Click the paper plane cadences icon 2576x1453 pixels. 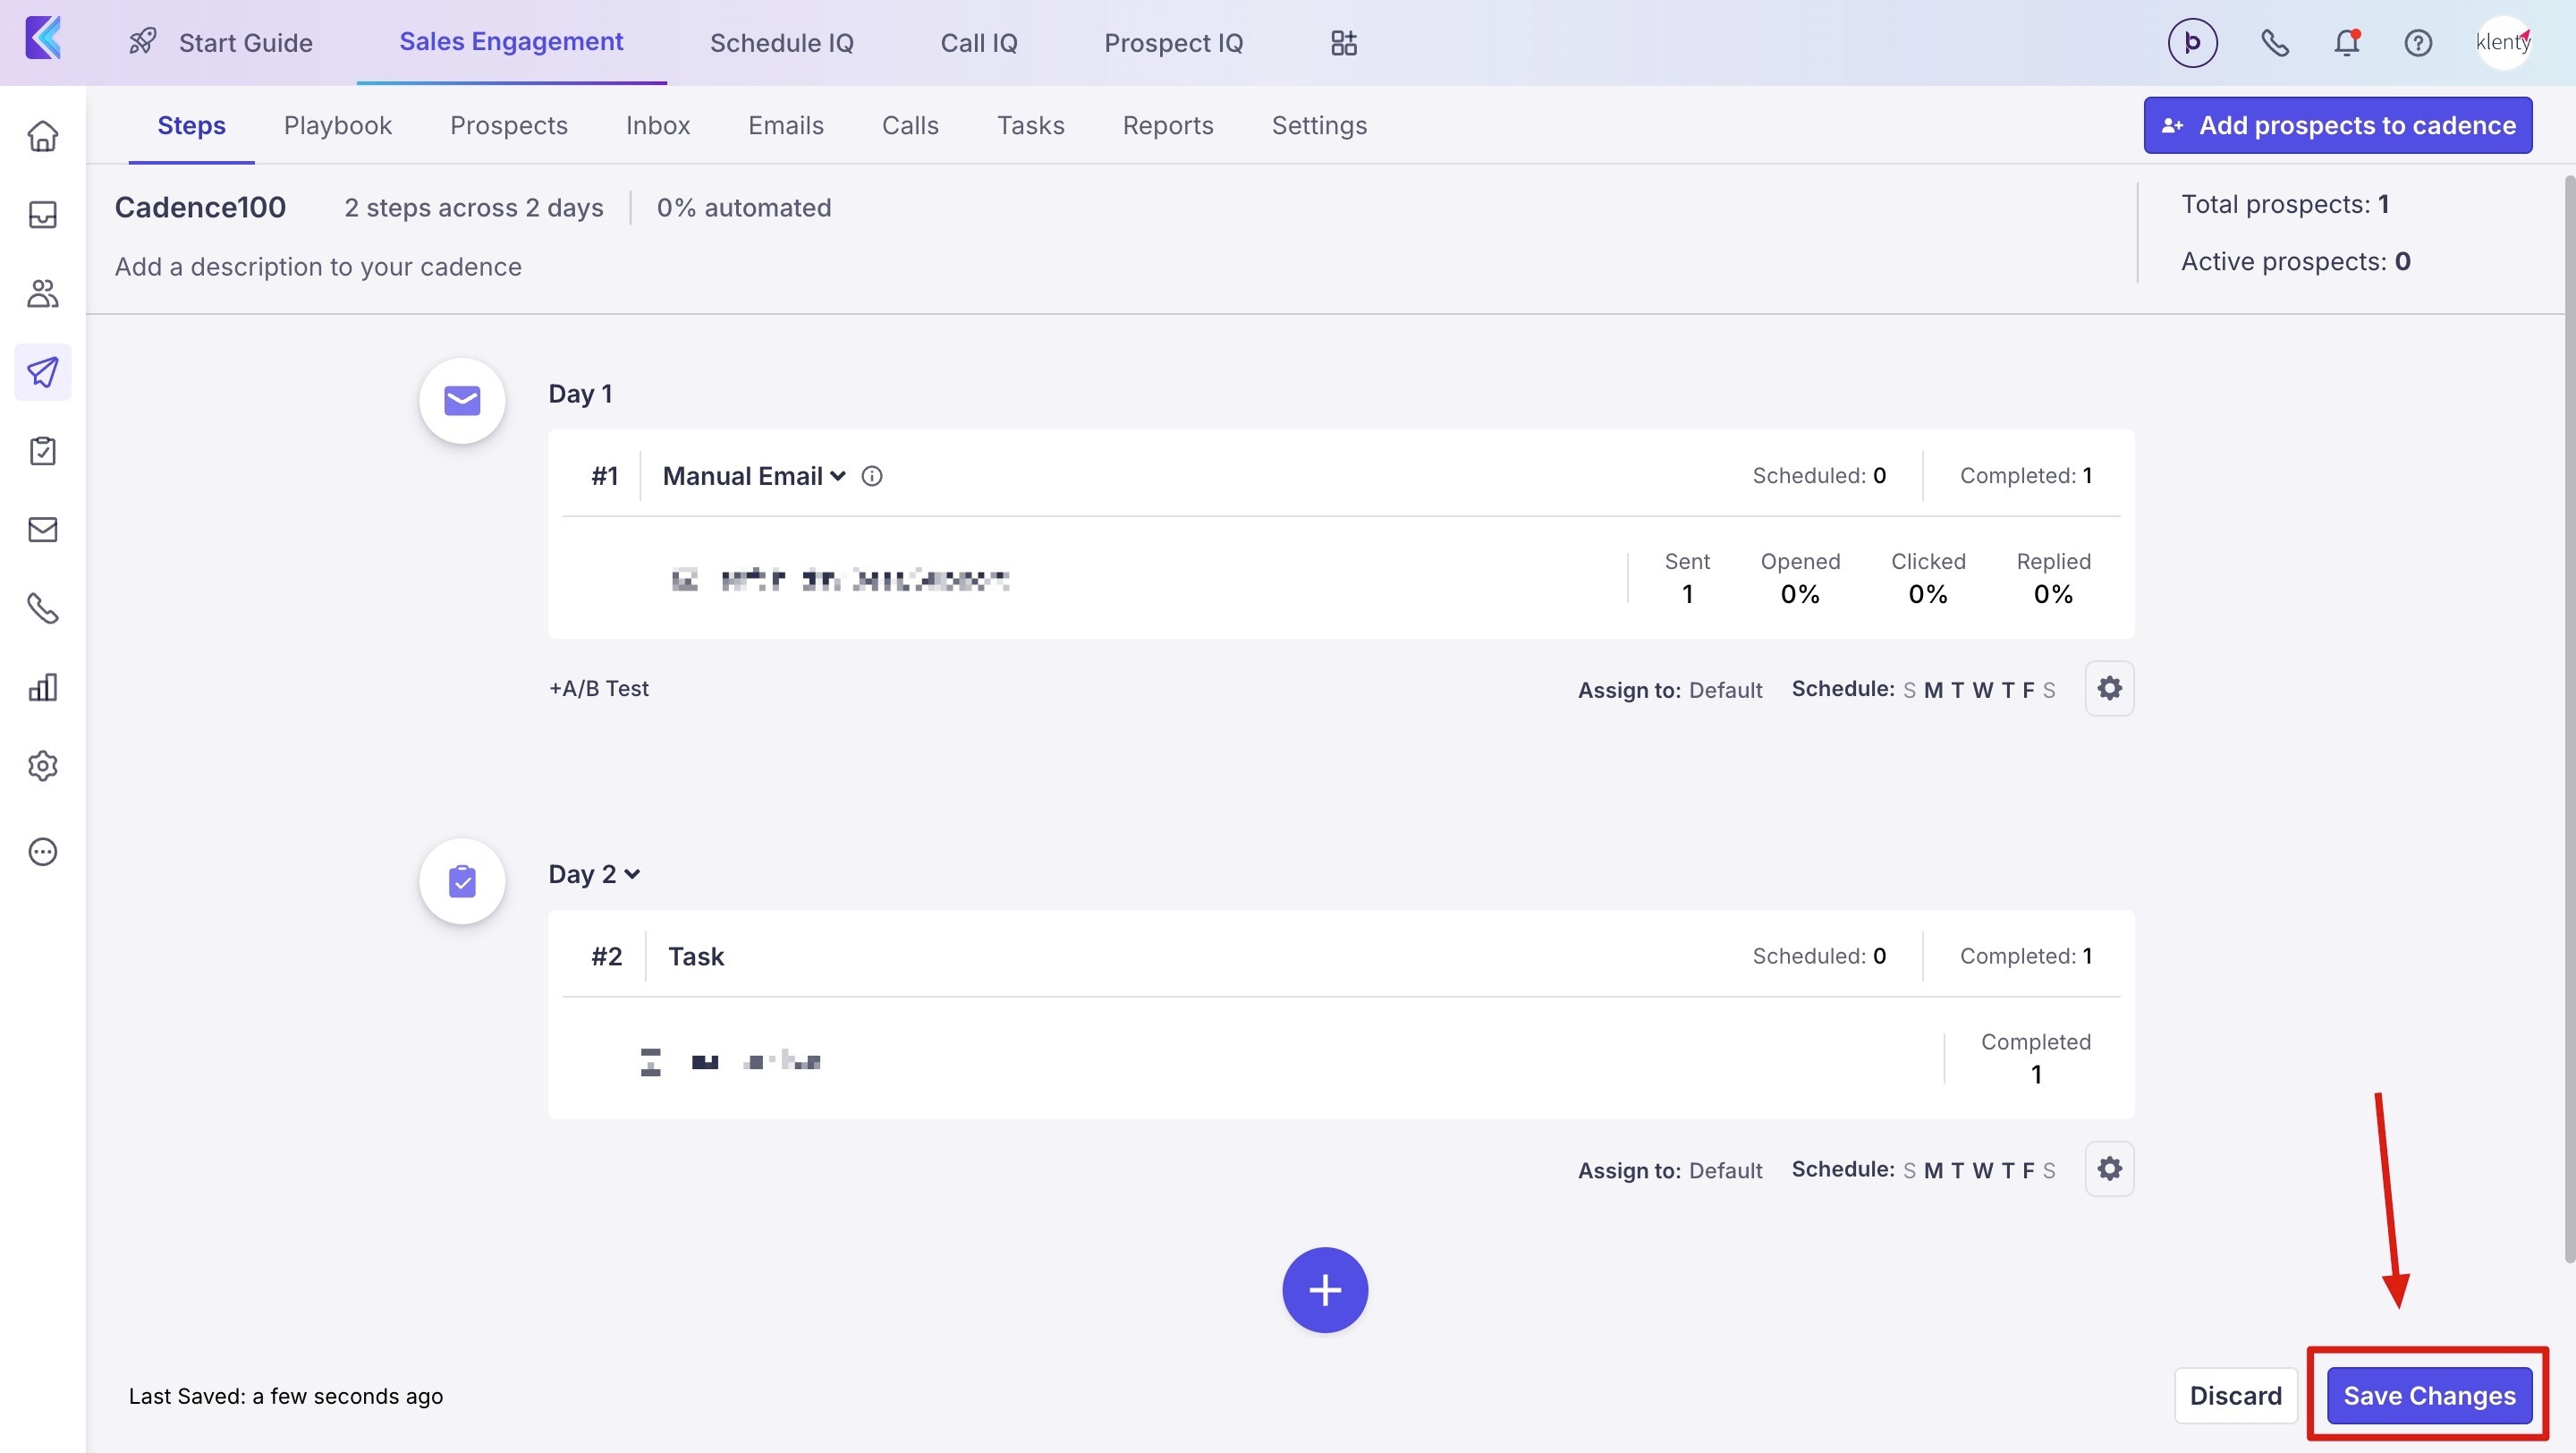point(42,372)
